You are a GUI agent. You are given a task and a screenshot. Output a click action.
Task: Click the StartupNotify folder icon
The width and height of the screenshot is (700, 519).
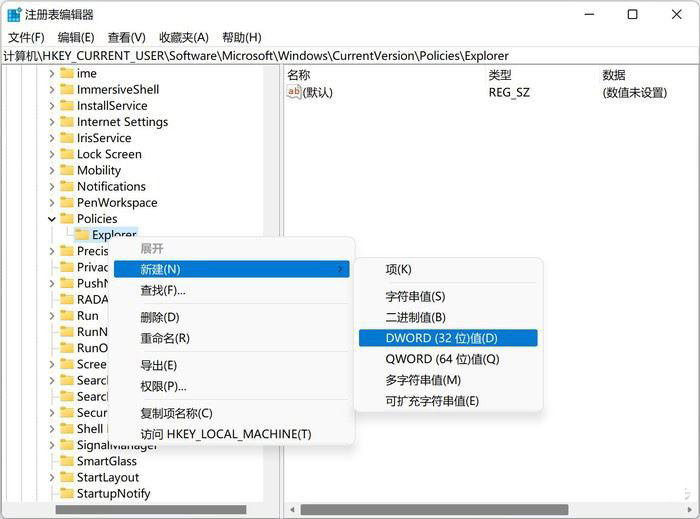tap(67, 493)
